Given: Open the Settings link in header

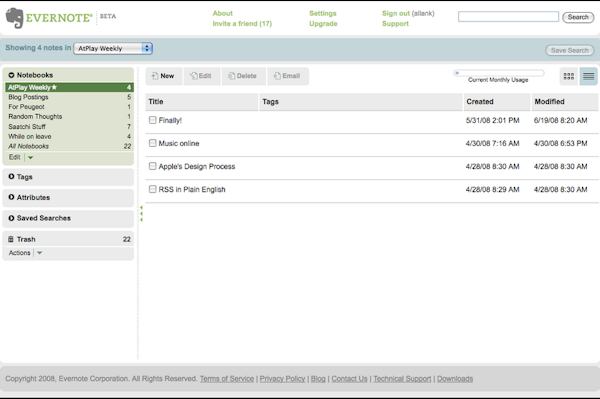Looking at the screenshot, I should (323, 13).
